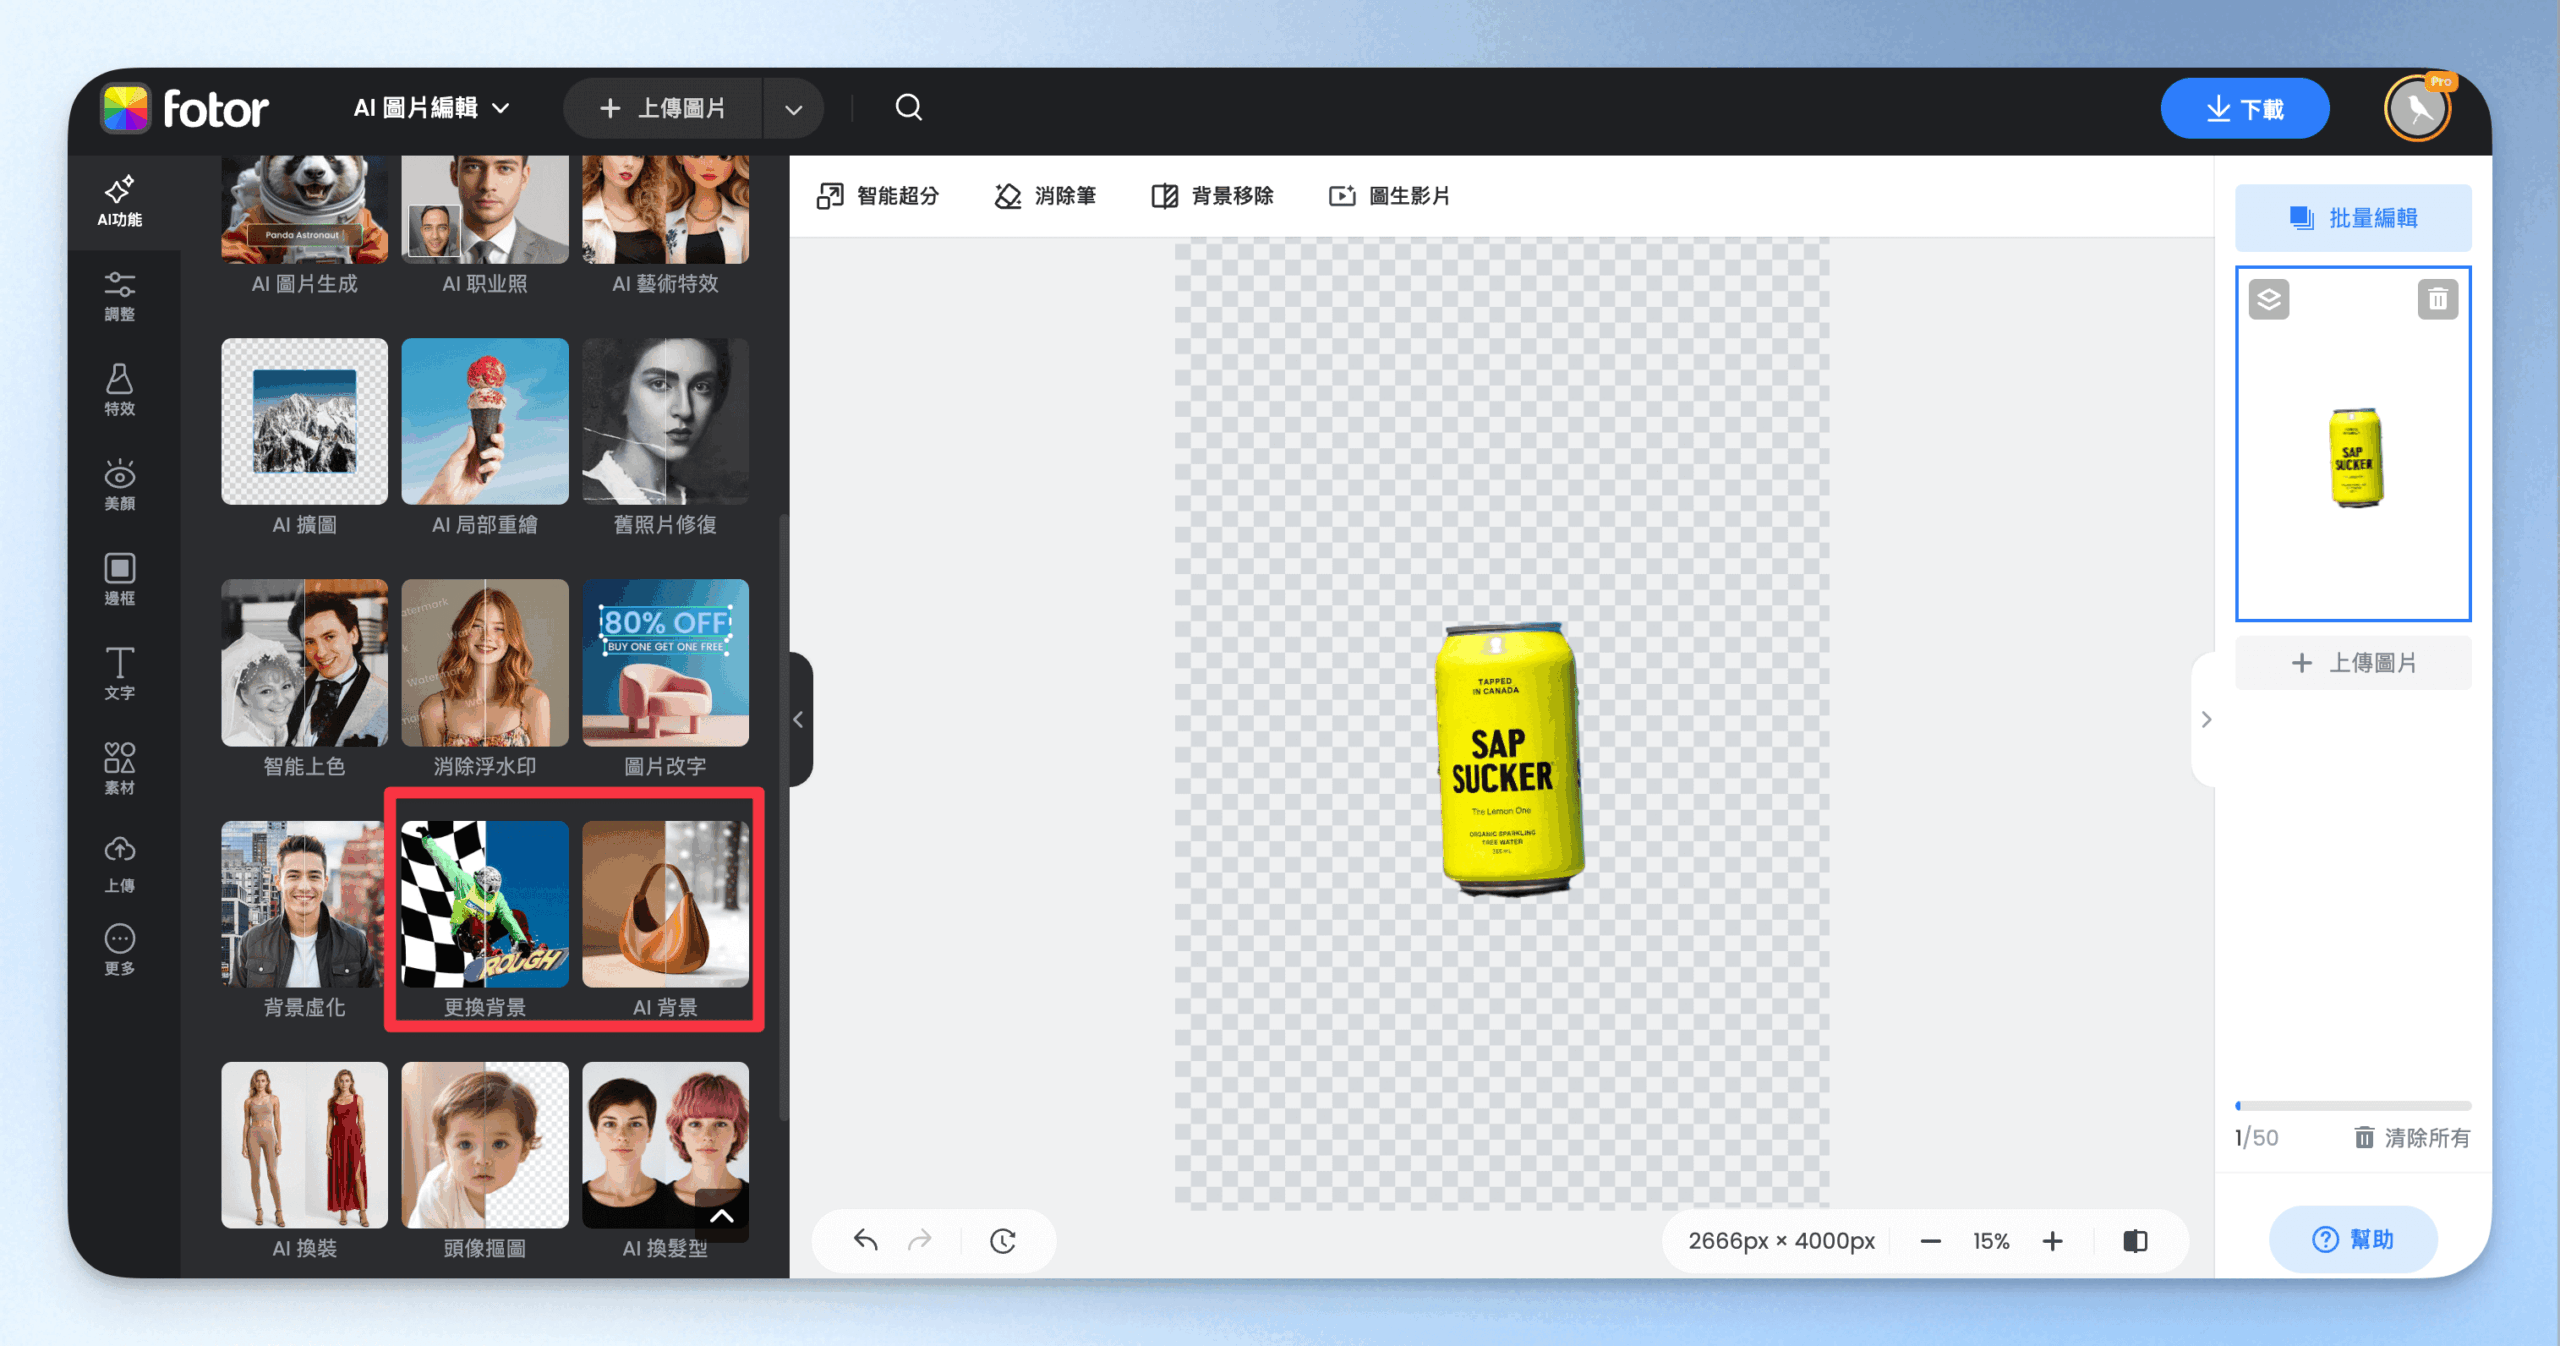Click the blue 下載 download button
Image resolution: width=2560 pixels, height=1346 pixels.
(2244, 108)
